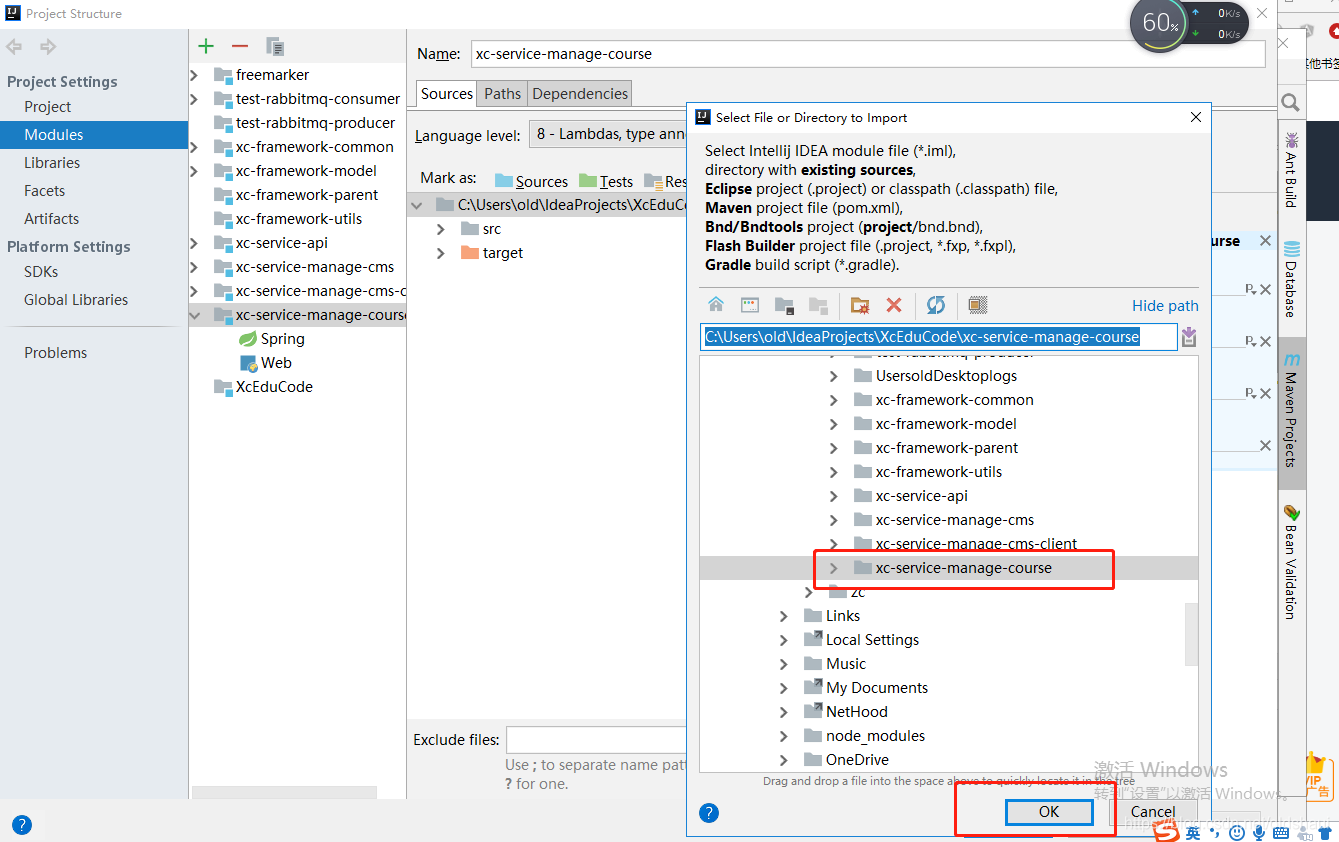The height and width of the screenshot is (842, 1339).
Task: Open the Language level dropdown
Action: click(608, 134)
